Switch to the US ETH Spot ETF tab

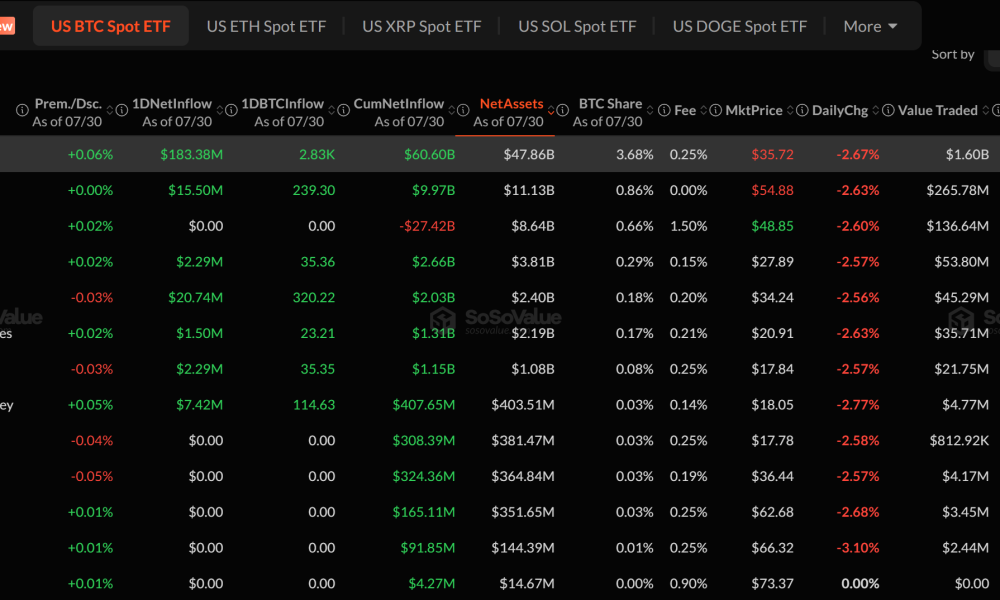tap(266, 26)
